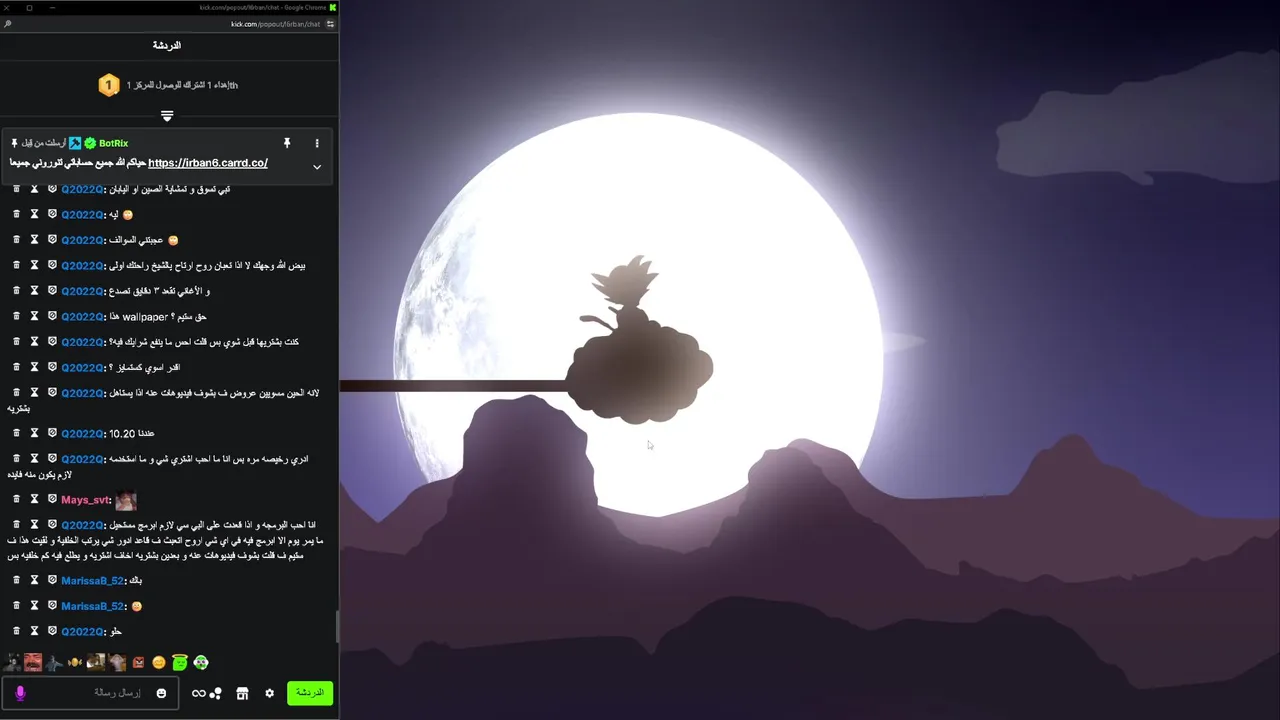Delete the Q2022Q message containing 'wallpaper'

(16, 316)
